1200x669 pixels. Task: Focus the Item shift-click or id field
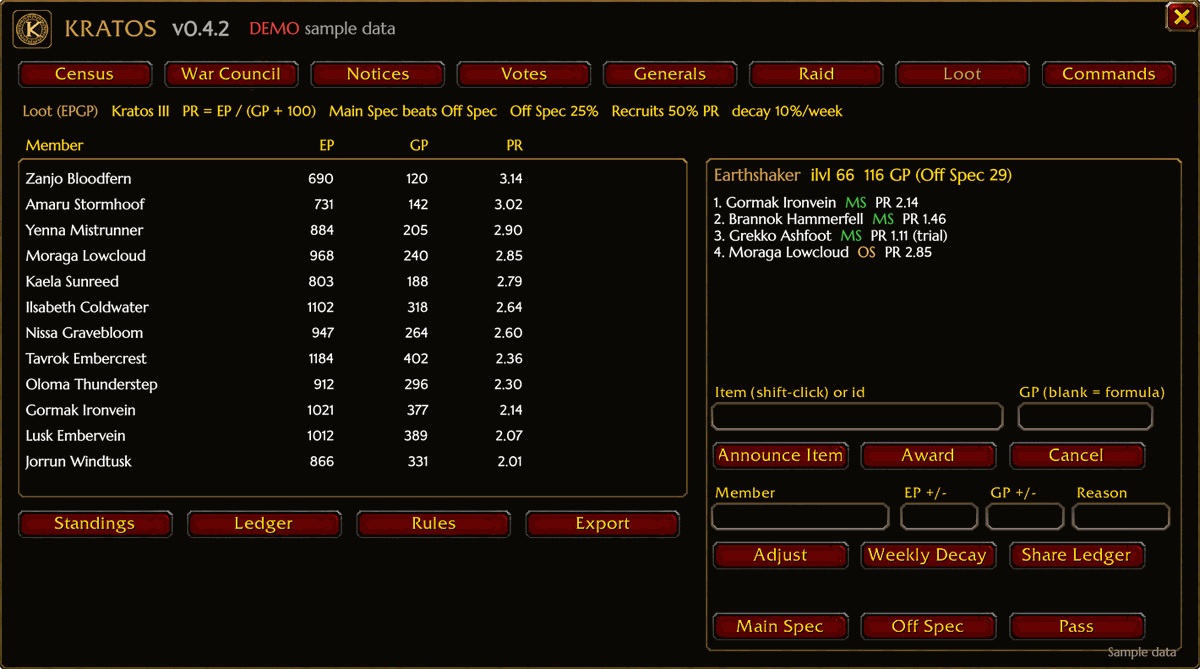coord(857,417)
